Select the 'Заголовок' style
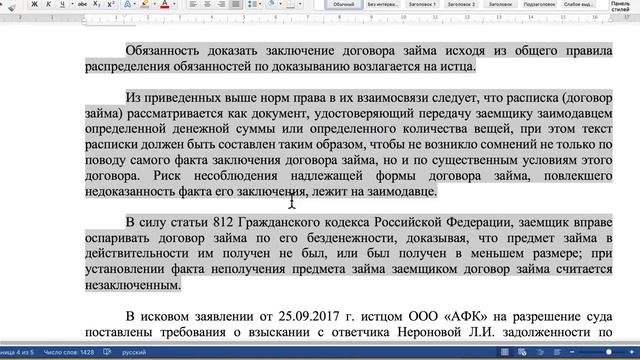The height and width of the screenshot is (360, 640). point(500,4)
